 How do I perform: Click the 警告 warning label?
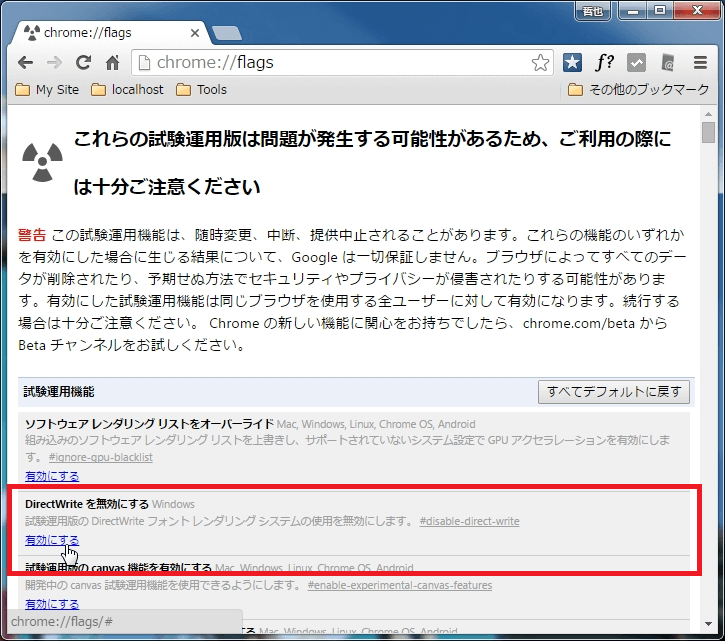[x=32, y=235]
